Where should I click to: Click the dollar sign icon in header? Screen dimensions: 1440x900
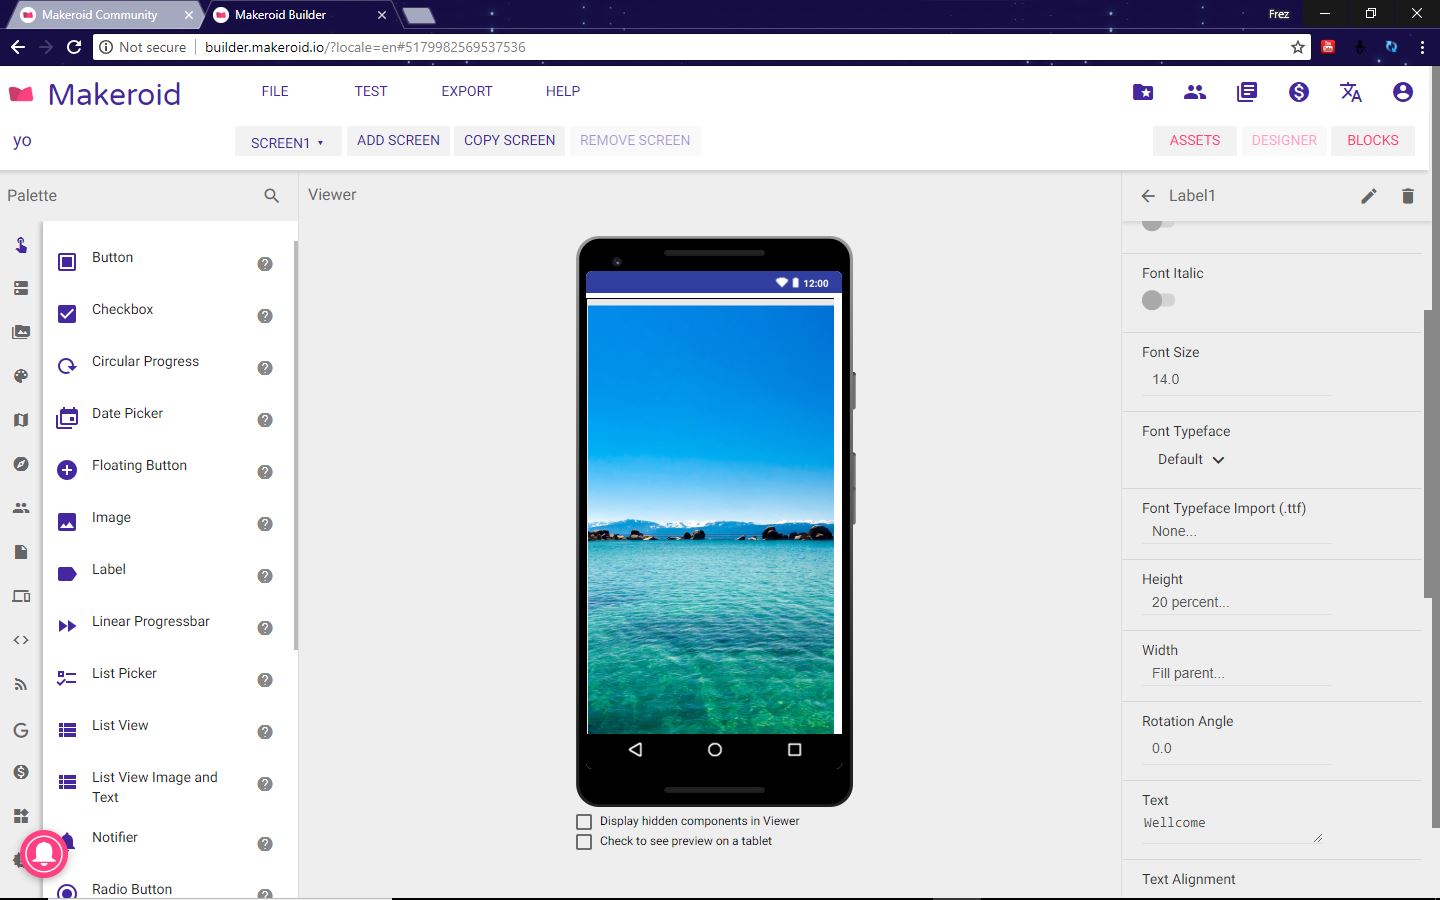coord(1298,92)
